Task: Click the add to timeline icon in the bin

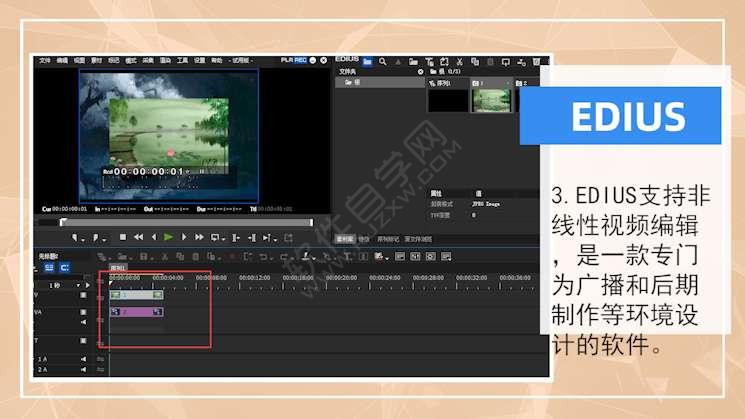Action: point(521,62)
